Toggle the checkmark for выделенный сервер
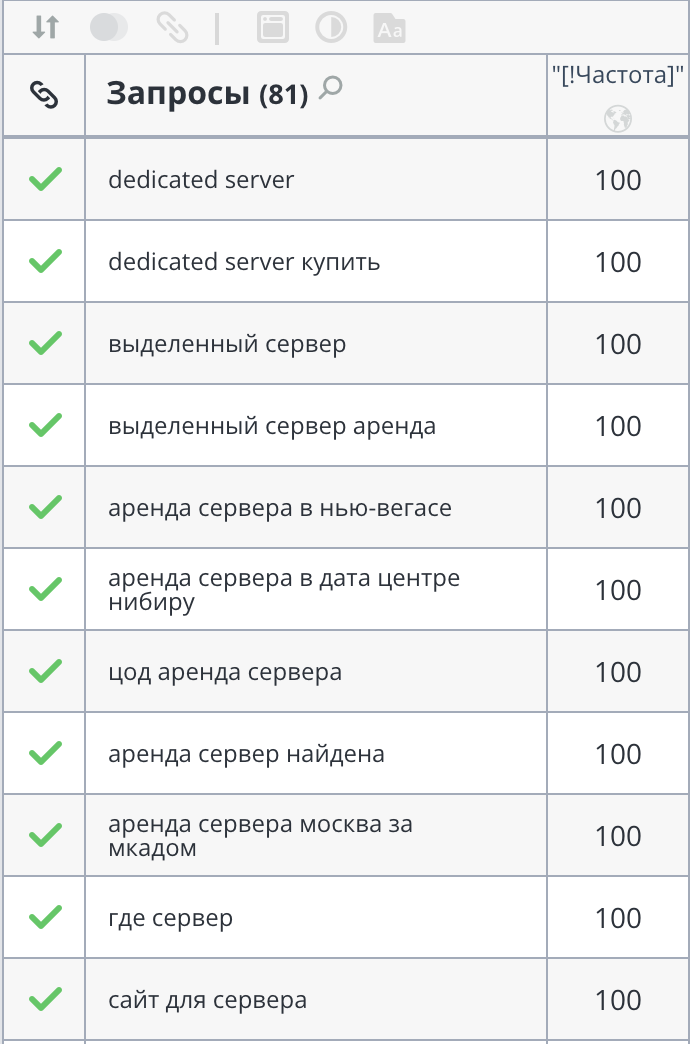 [44, 343]
